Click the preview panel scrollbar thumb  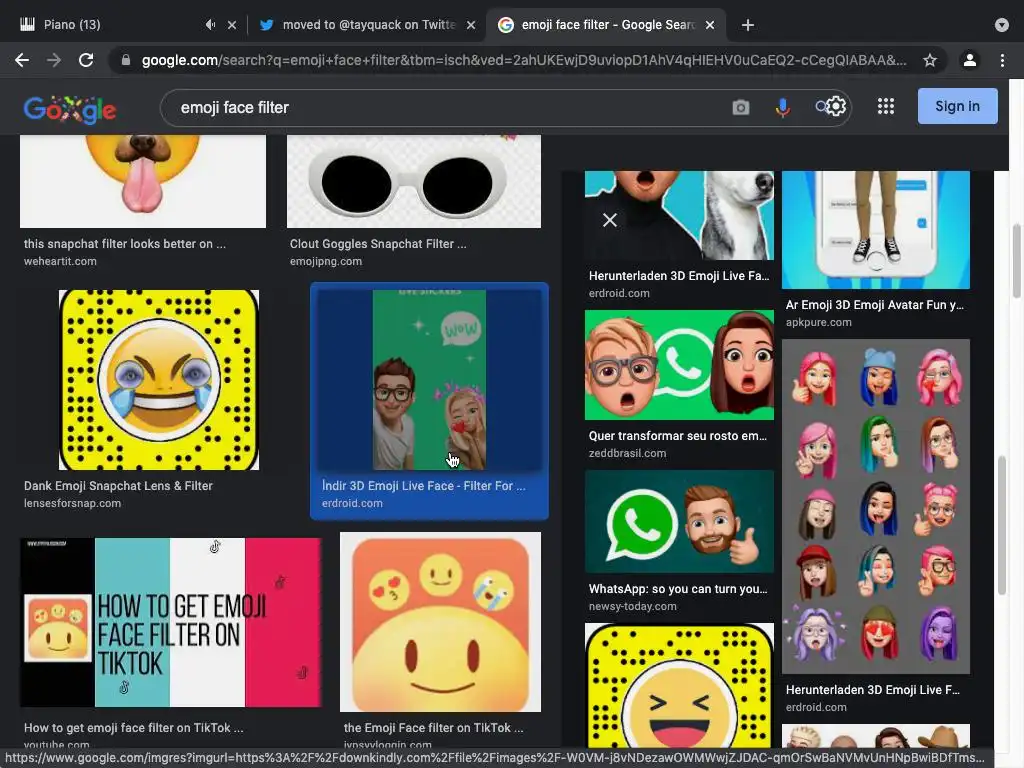[1001, 526]
